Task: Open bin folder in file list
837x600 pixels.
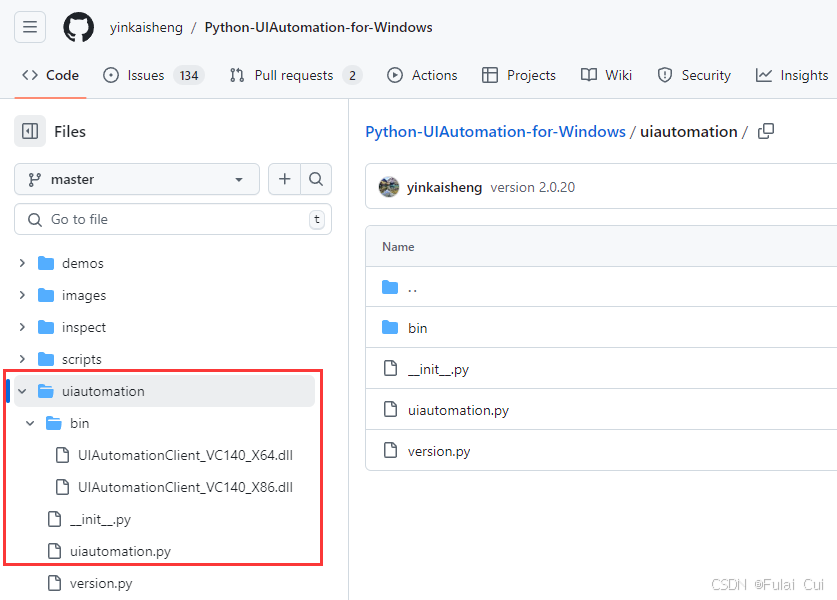Action: pos(417,328)
